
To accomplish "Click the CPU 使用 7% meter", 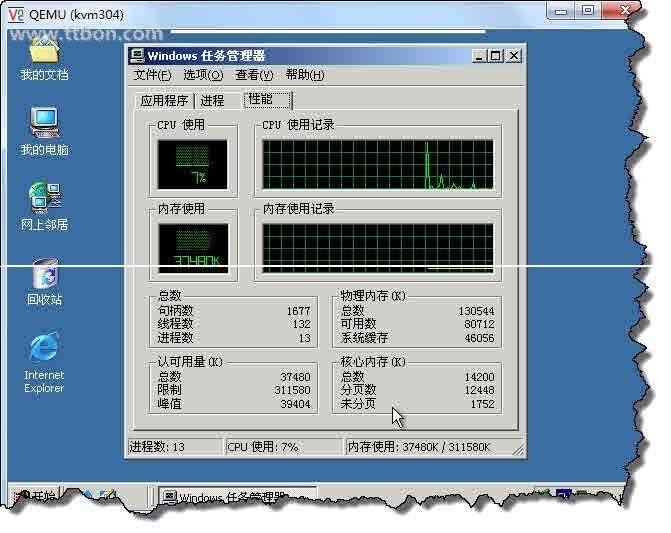I will [x=193, y=164].
